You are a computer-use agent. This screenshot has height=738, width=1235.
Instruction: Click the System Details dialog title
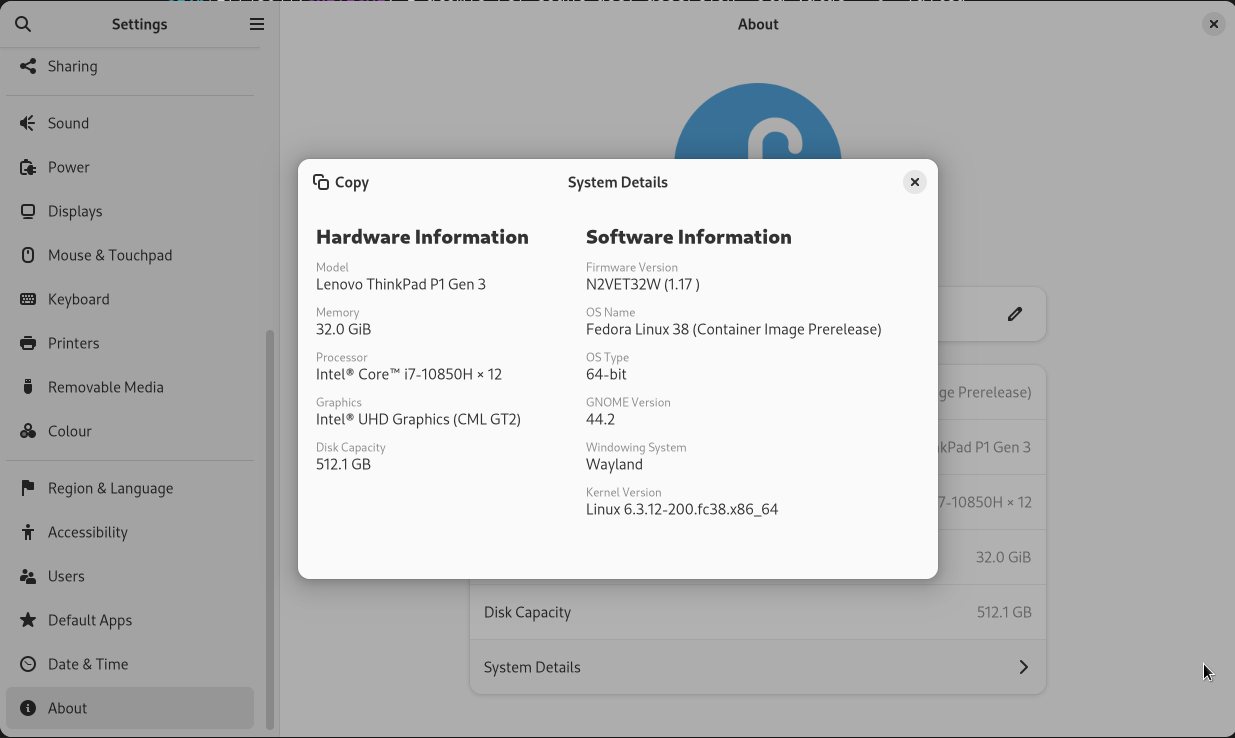pos(618,182)
